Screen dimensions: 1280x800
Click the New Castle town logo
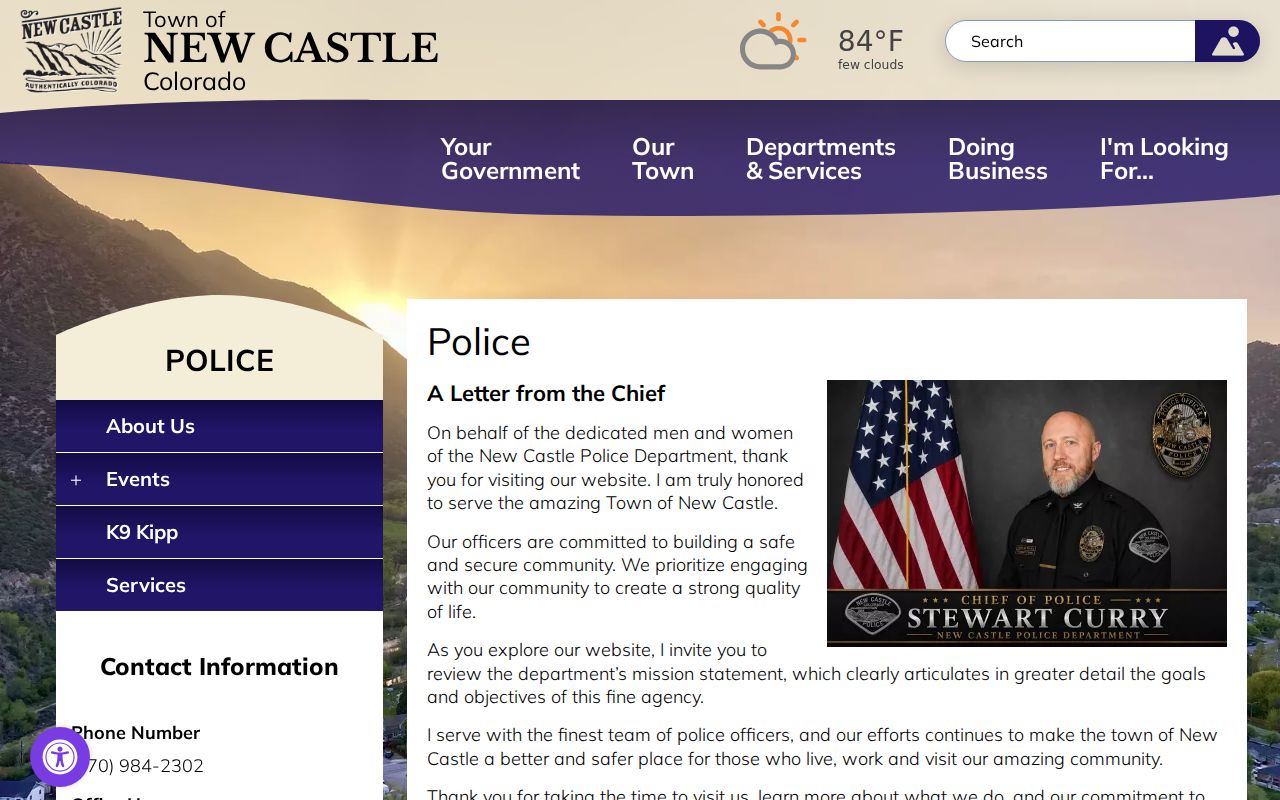click(71, 51)
